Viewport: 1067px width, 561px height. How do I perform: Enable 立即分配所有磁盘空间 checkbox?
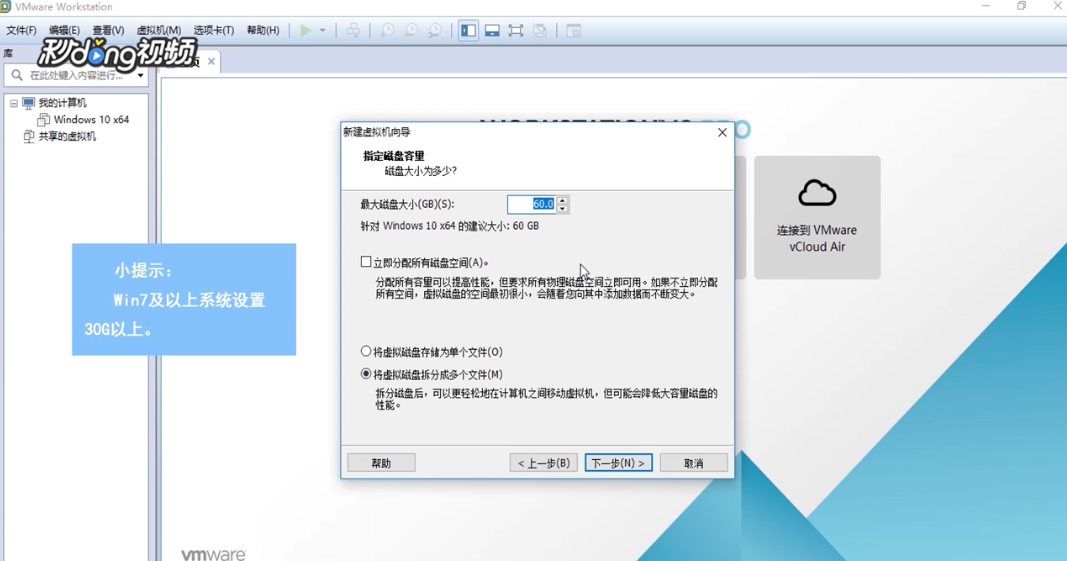366,262
